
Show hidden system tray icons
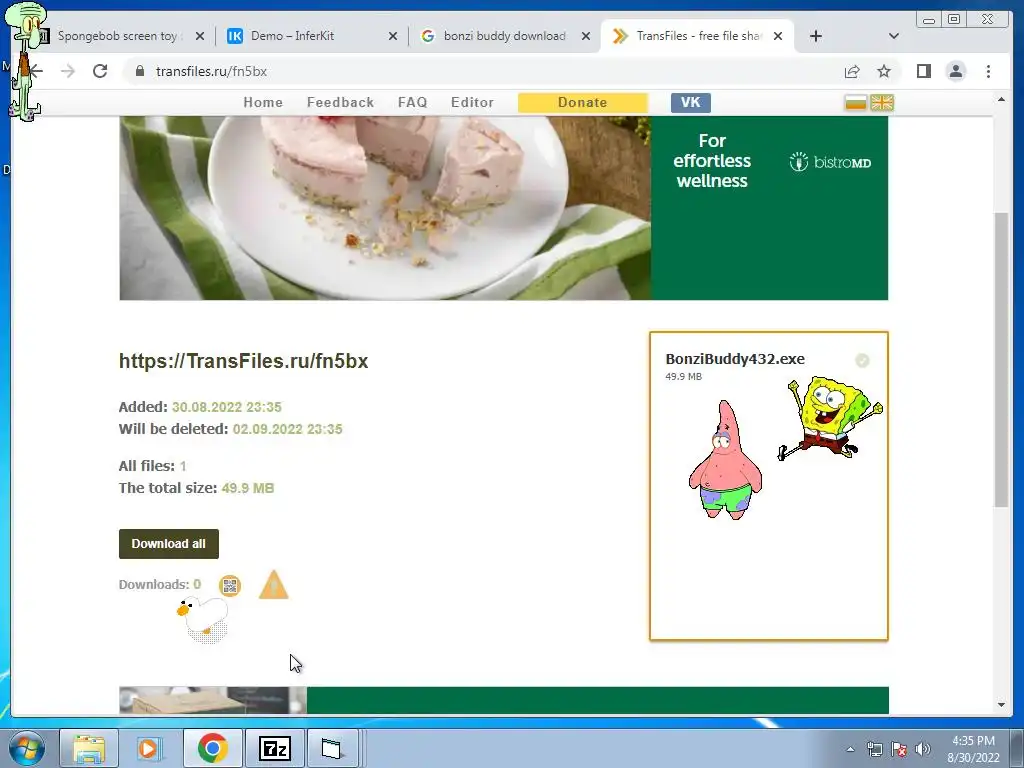coord(850,749)
